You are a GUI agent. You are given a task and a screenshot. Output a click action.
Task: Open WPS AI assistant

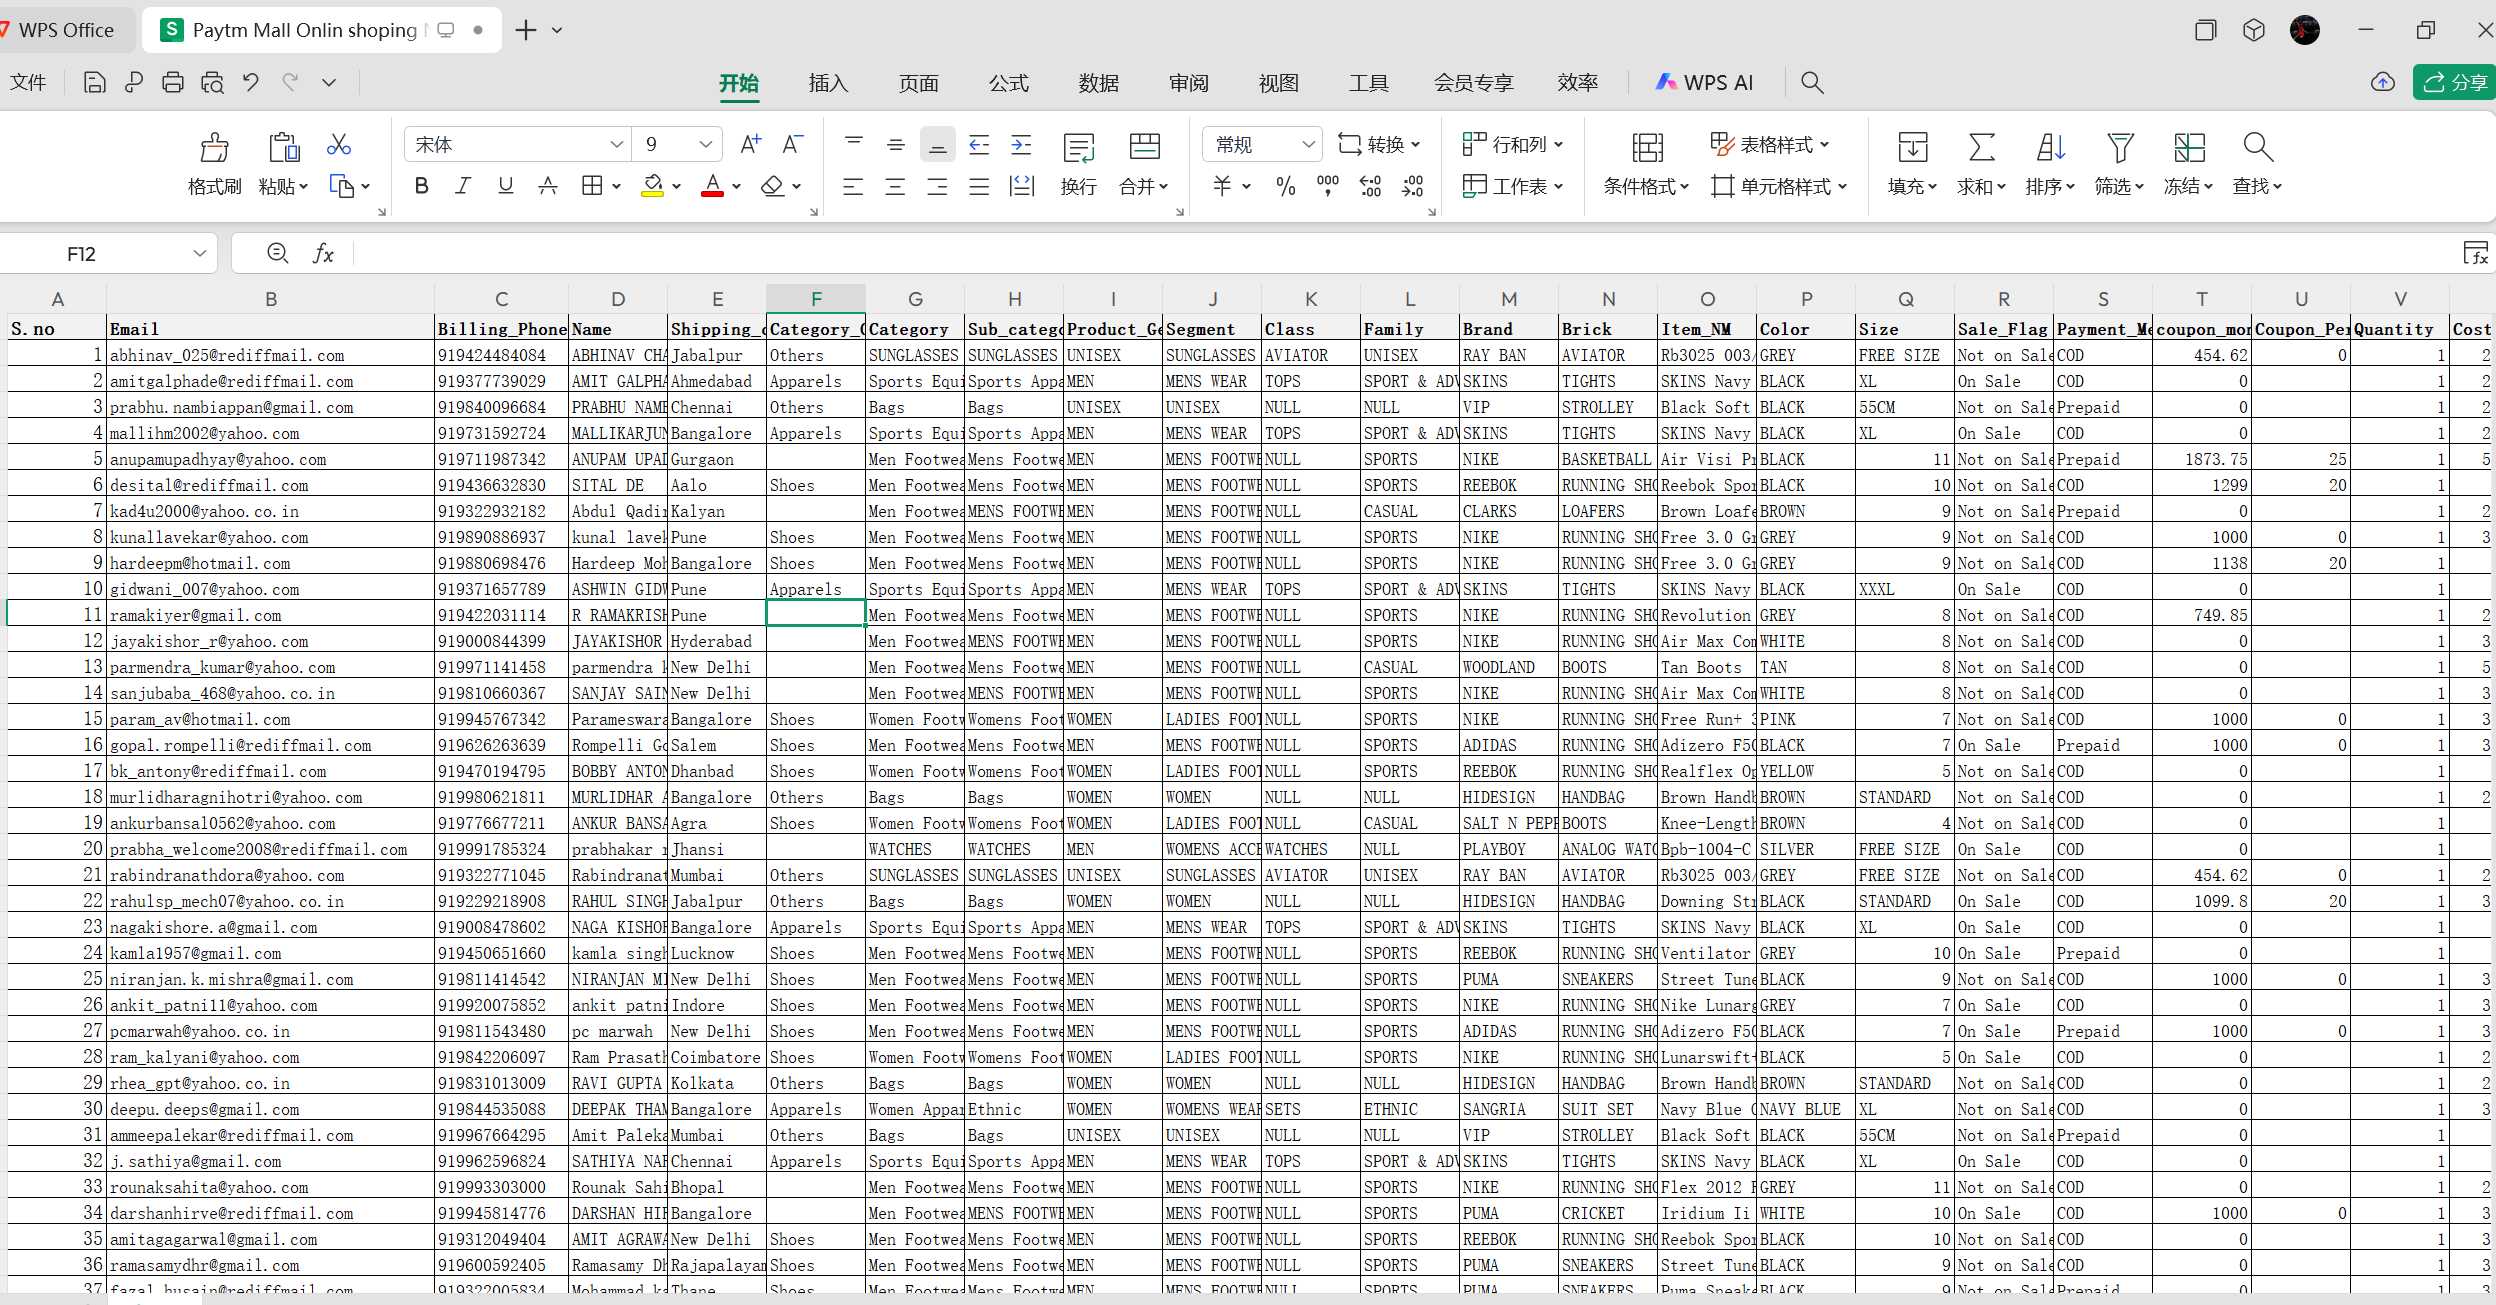click(x=1704, y=83)
